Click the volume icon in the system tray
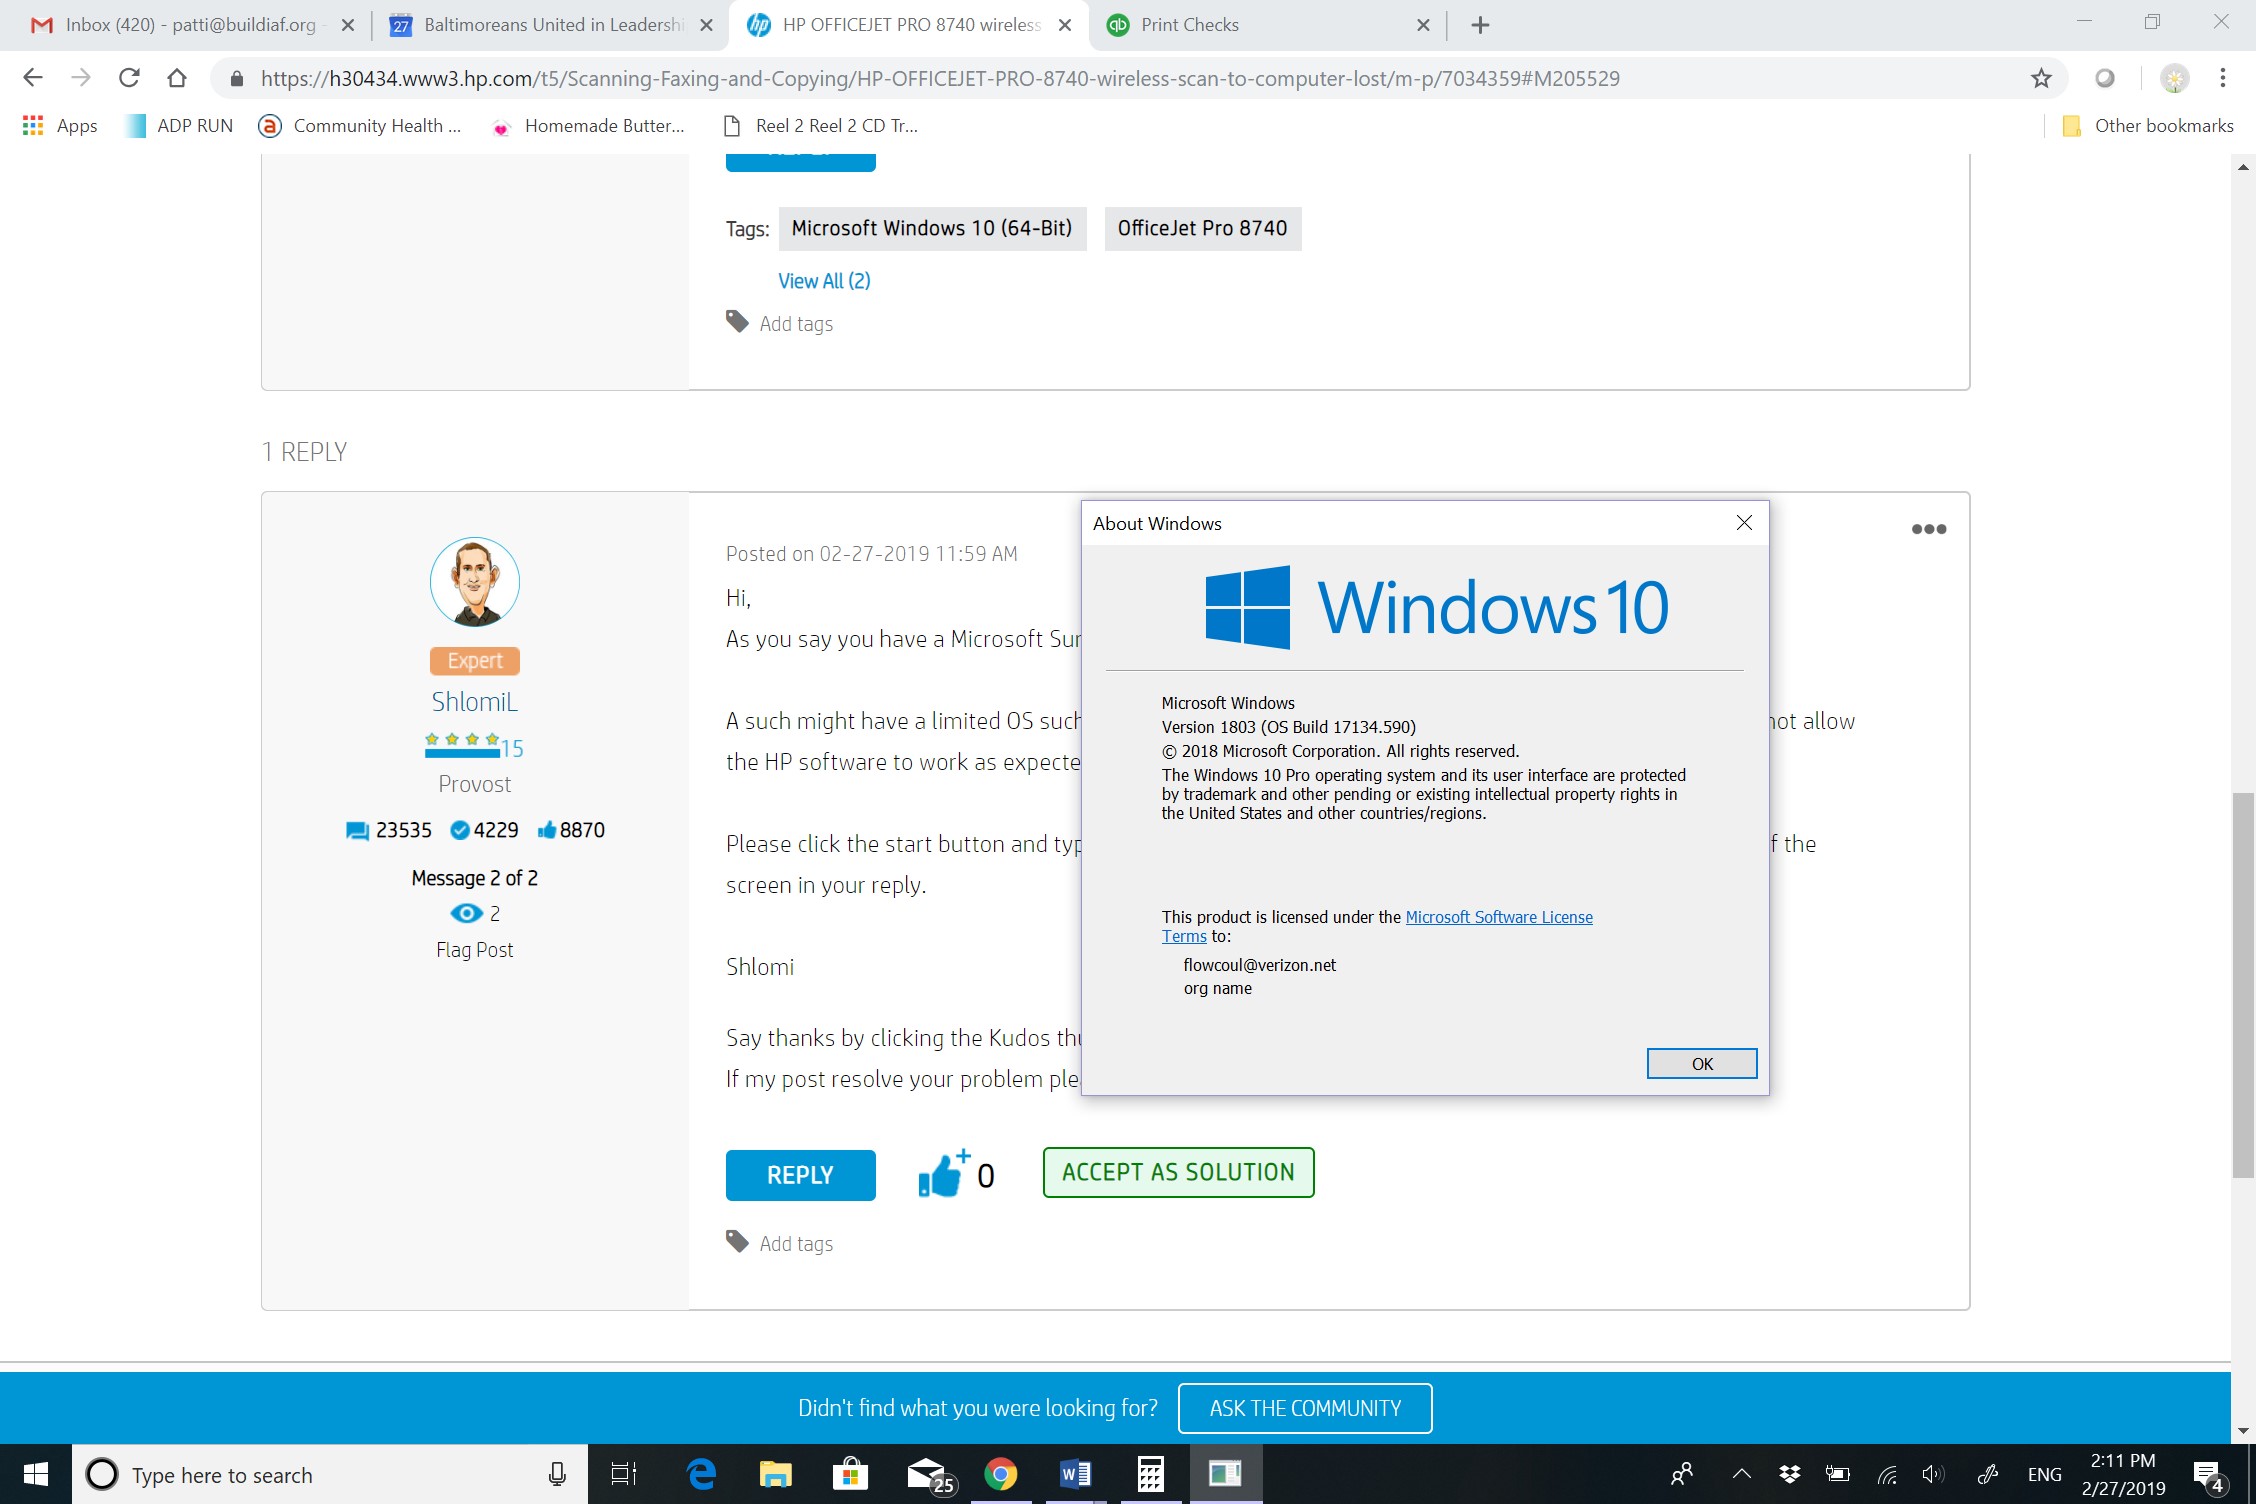This screenshot has width=2256, height=1504. 1932,1475
